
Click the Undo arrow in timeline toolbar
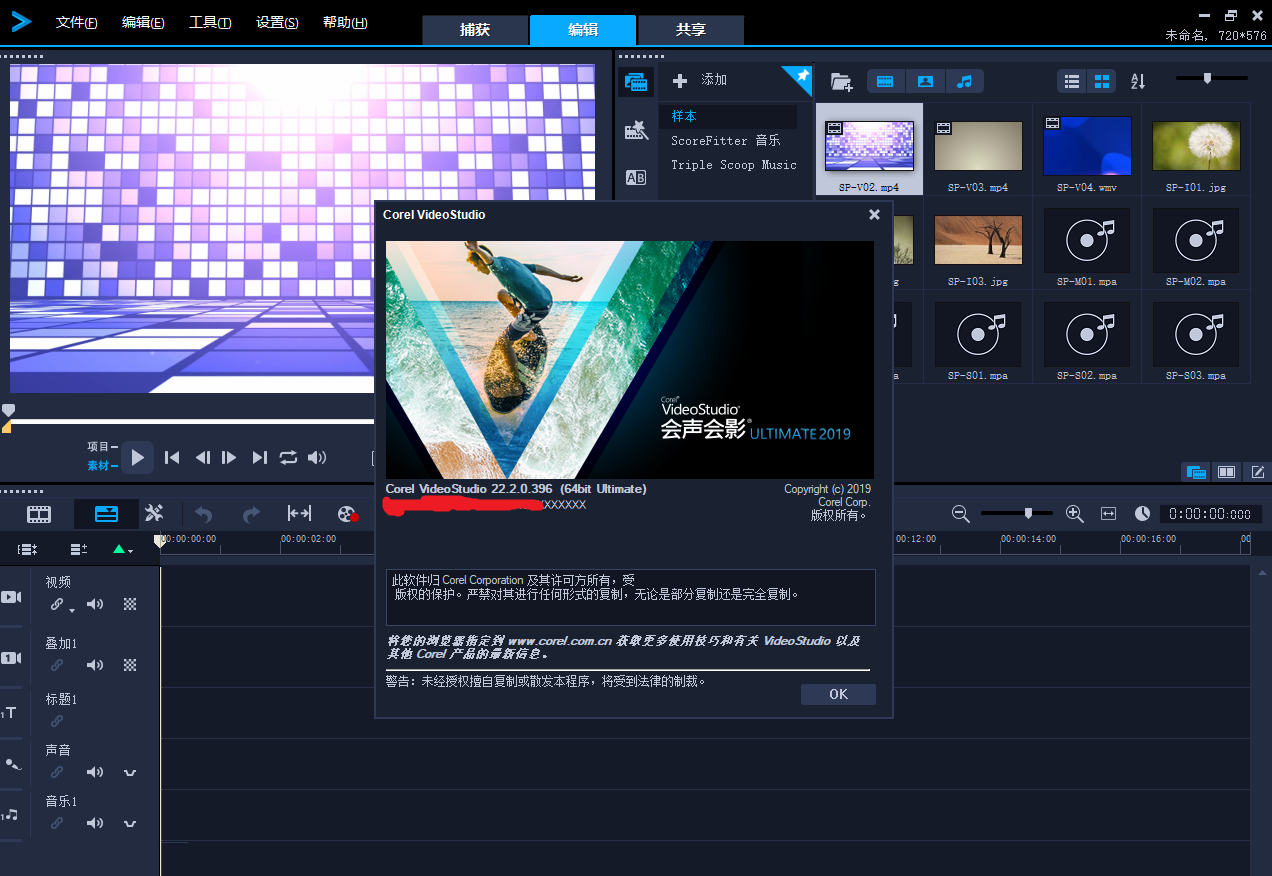[204, 514]
